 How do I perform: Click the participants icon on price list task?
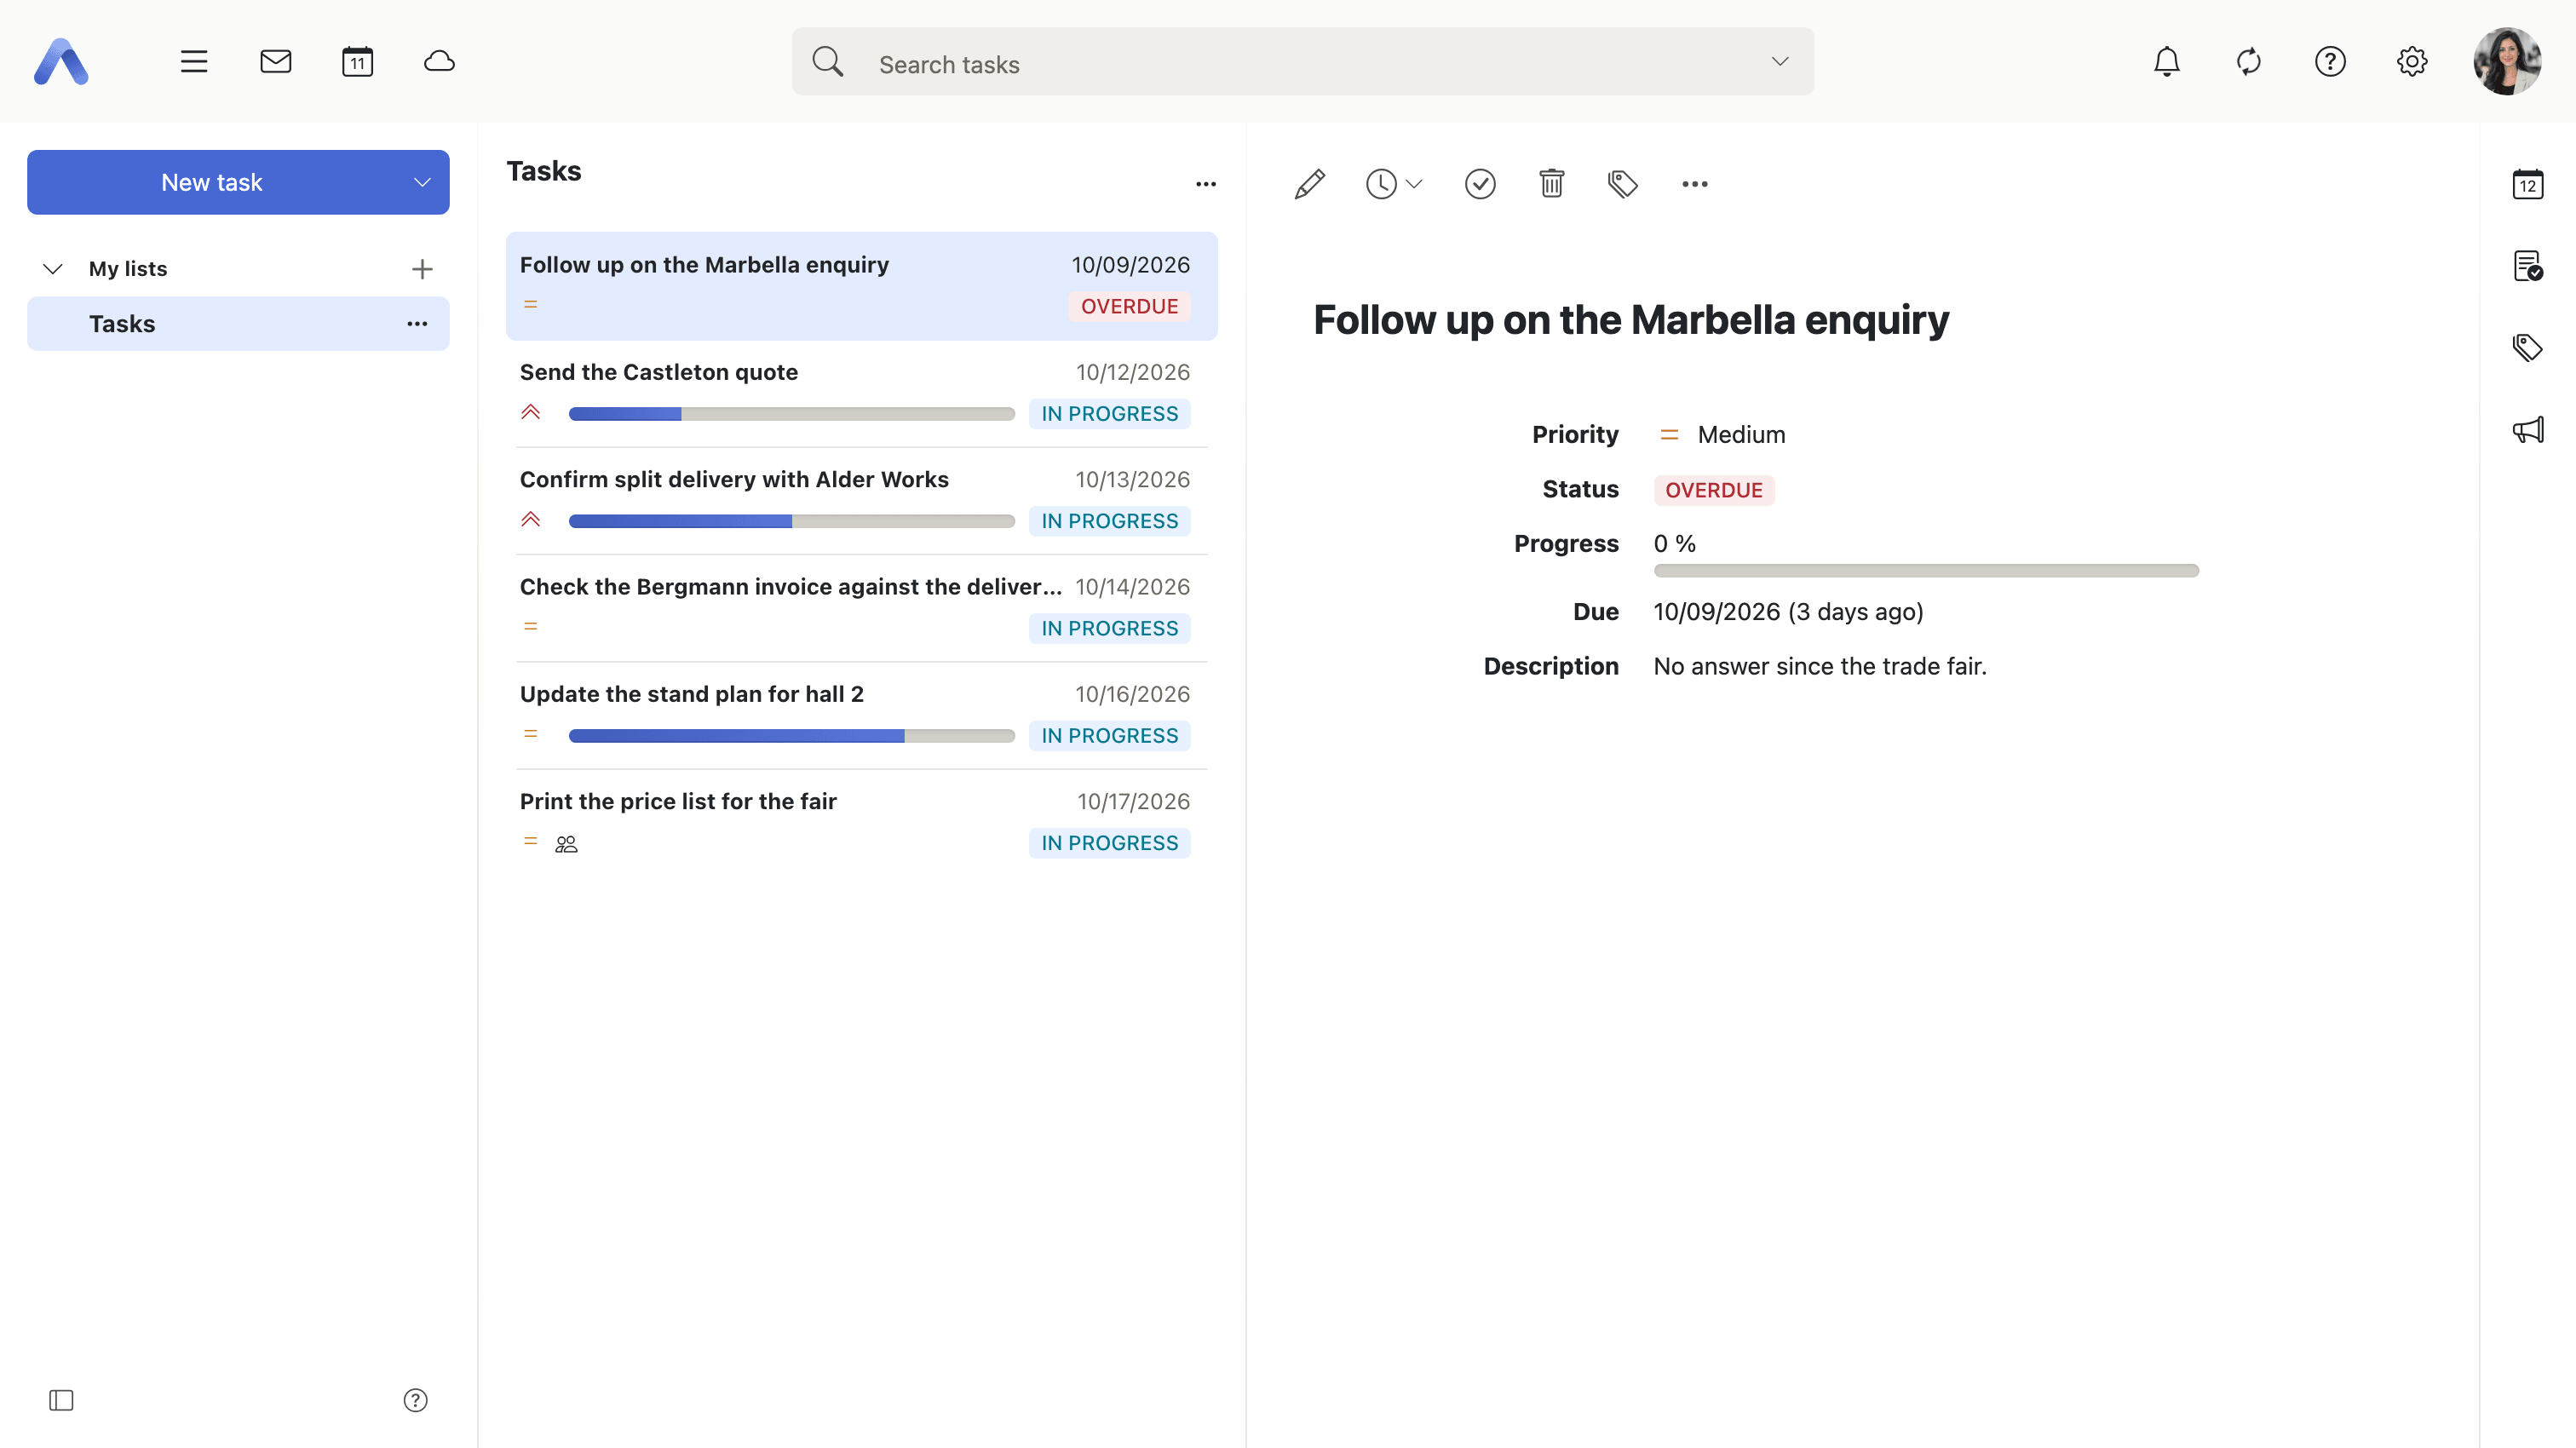[x=566, y=844]
